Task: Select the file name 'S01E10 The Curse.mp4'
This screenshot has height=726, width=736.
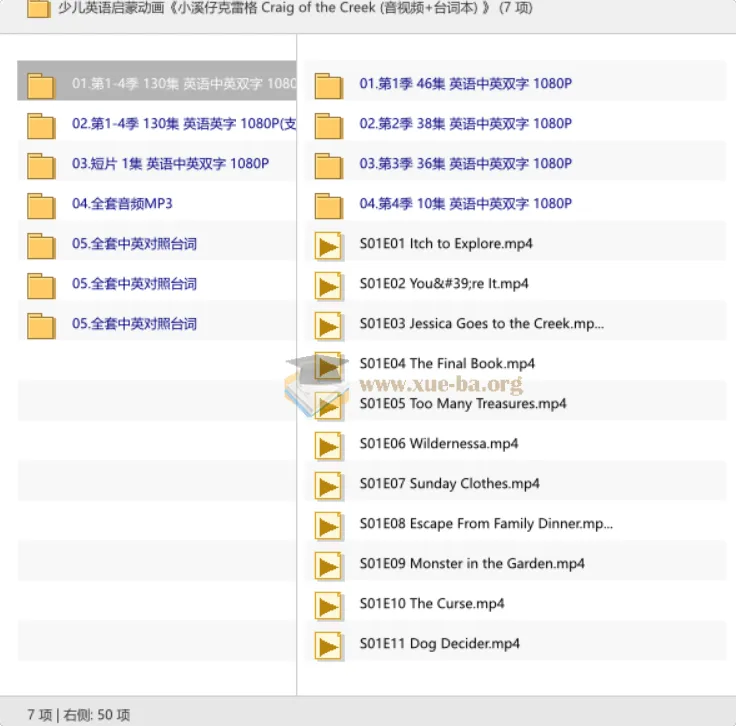Action: coord(432,604)
